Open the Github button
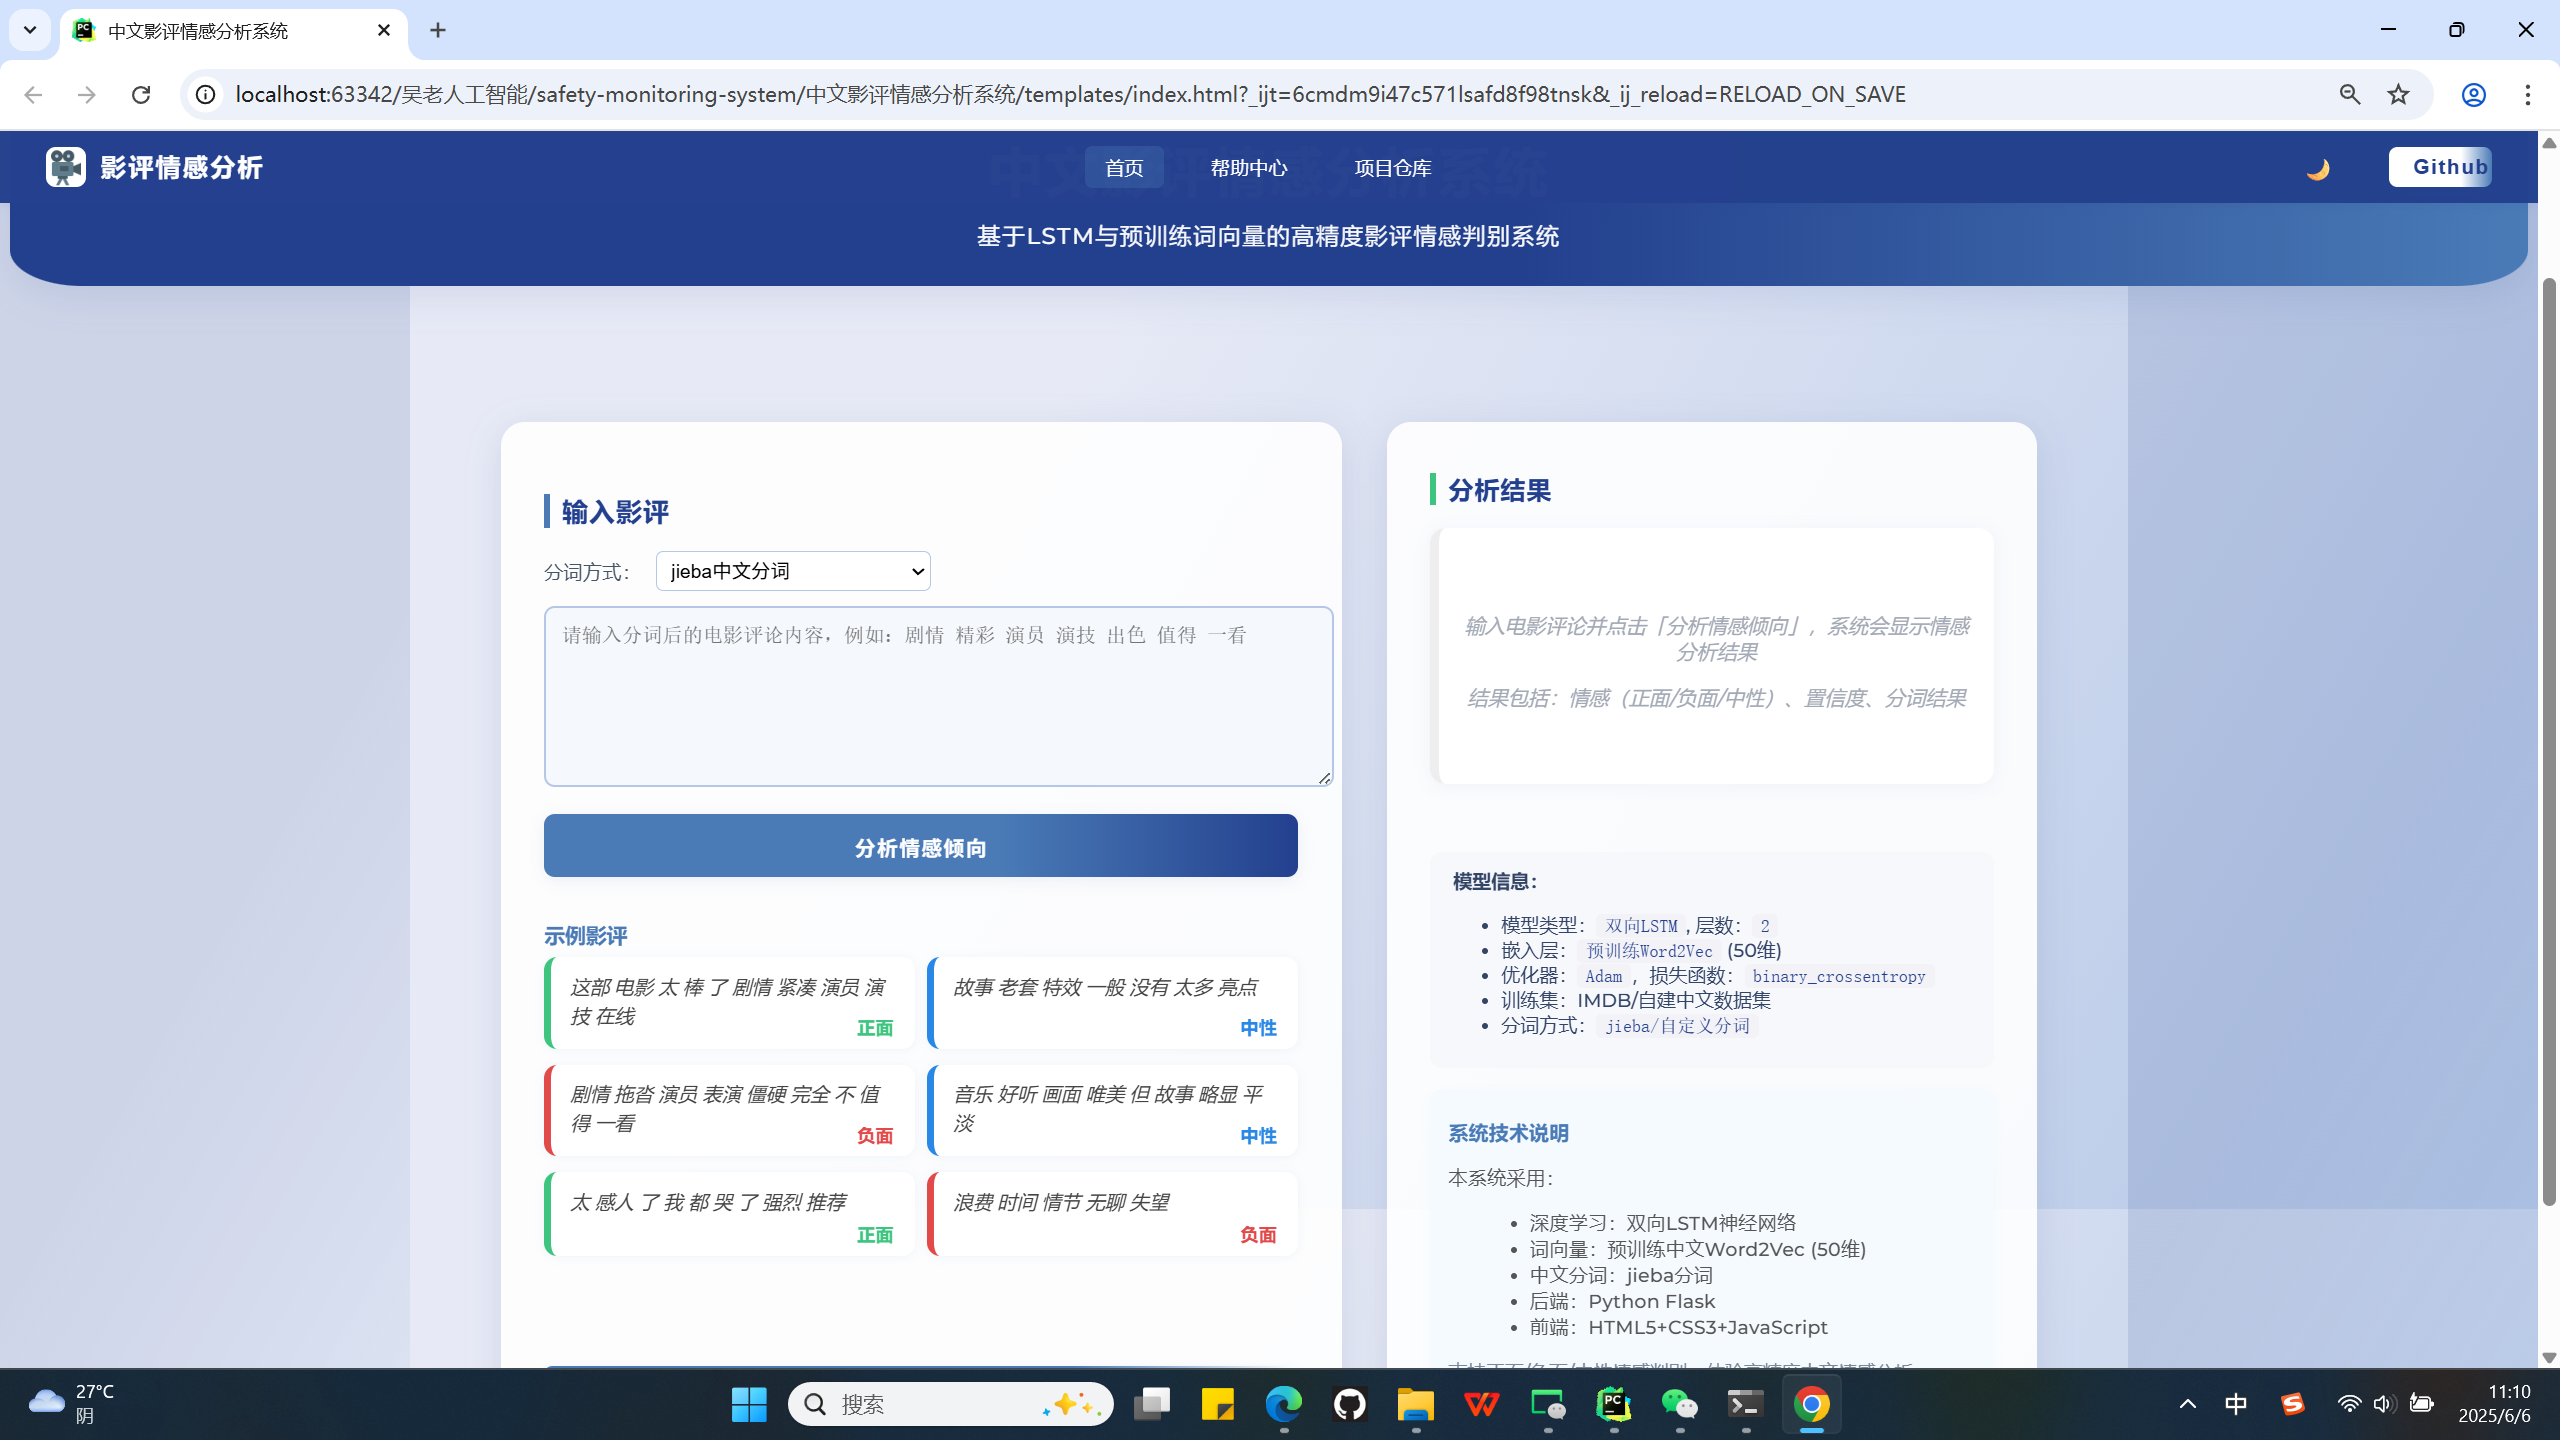The height and width of the screenshot is (1440, 2560). click(2439, 167)
